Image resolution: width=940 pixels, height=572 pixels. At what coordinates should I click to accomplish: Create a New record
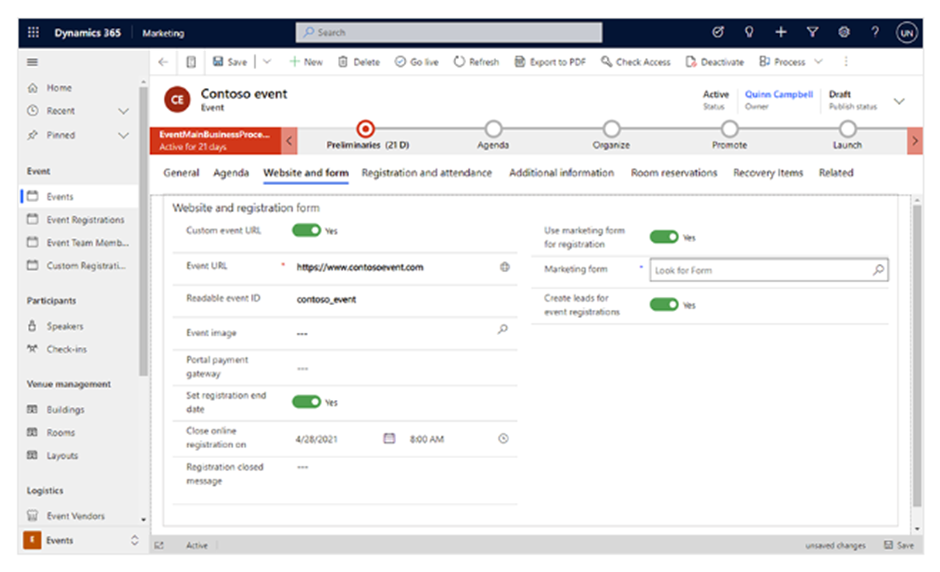[306, 62]
